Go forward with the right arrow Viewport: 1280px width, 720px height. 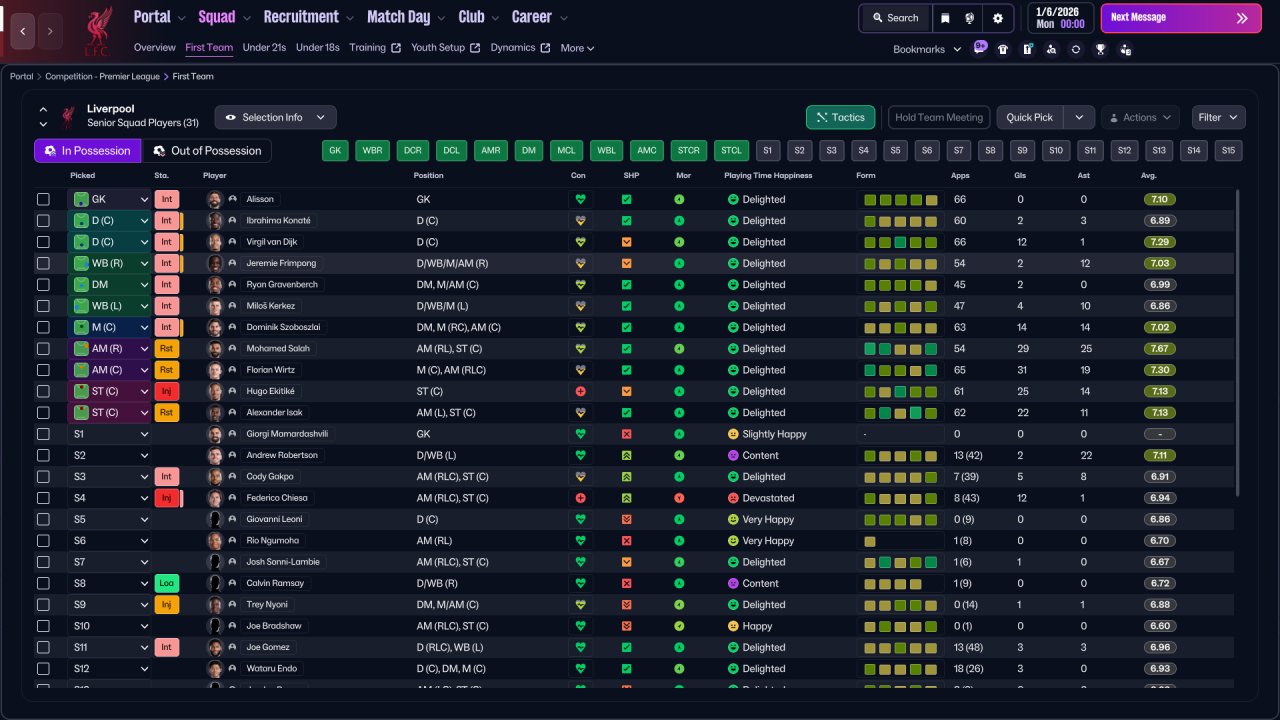pos(50,31)
